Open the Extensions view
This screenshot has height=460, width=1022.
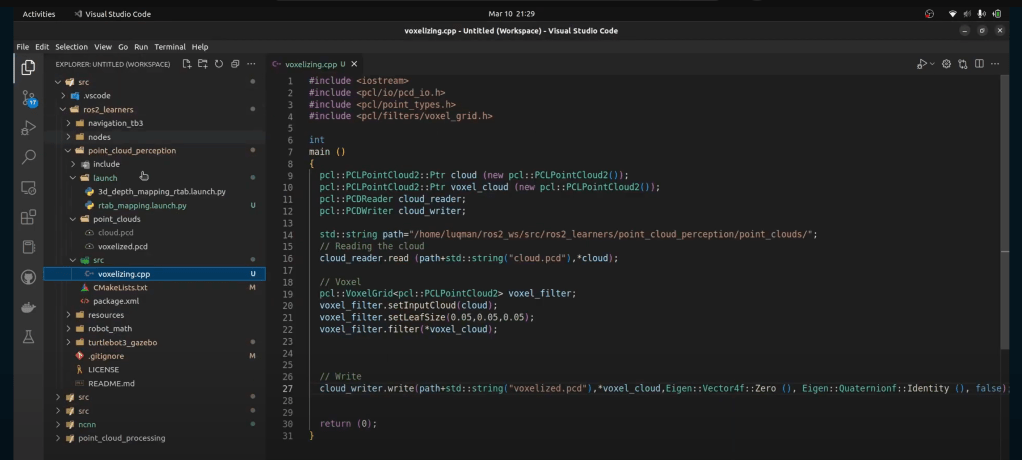click(x=28, y=216)
